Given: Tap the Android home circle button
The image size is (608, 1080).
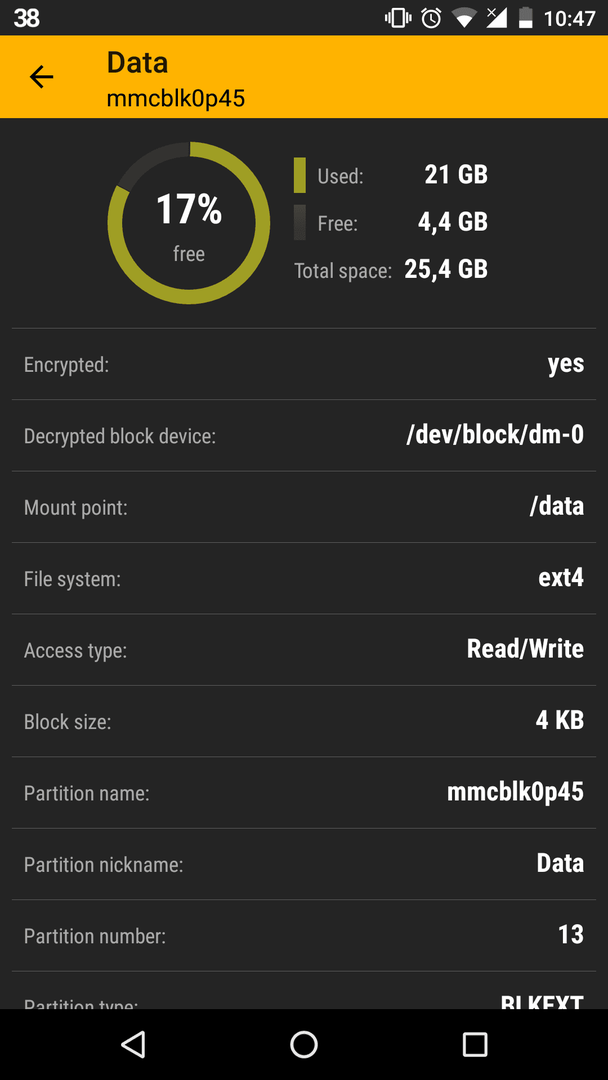Looking at the screenshot, I should point(304,1044).
